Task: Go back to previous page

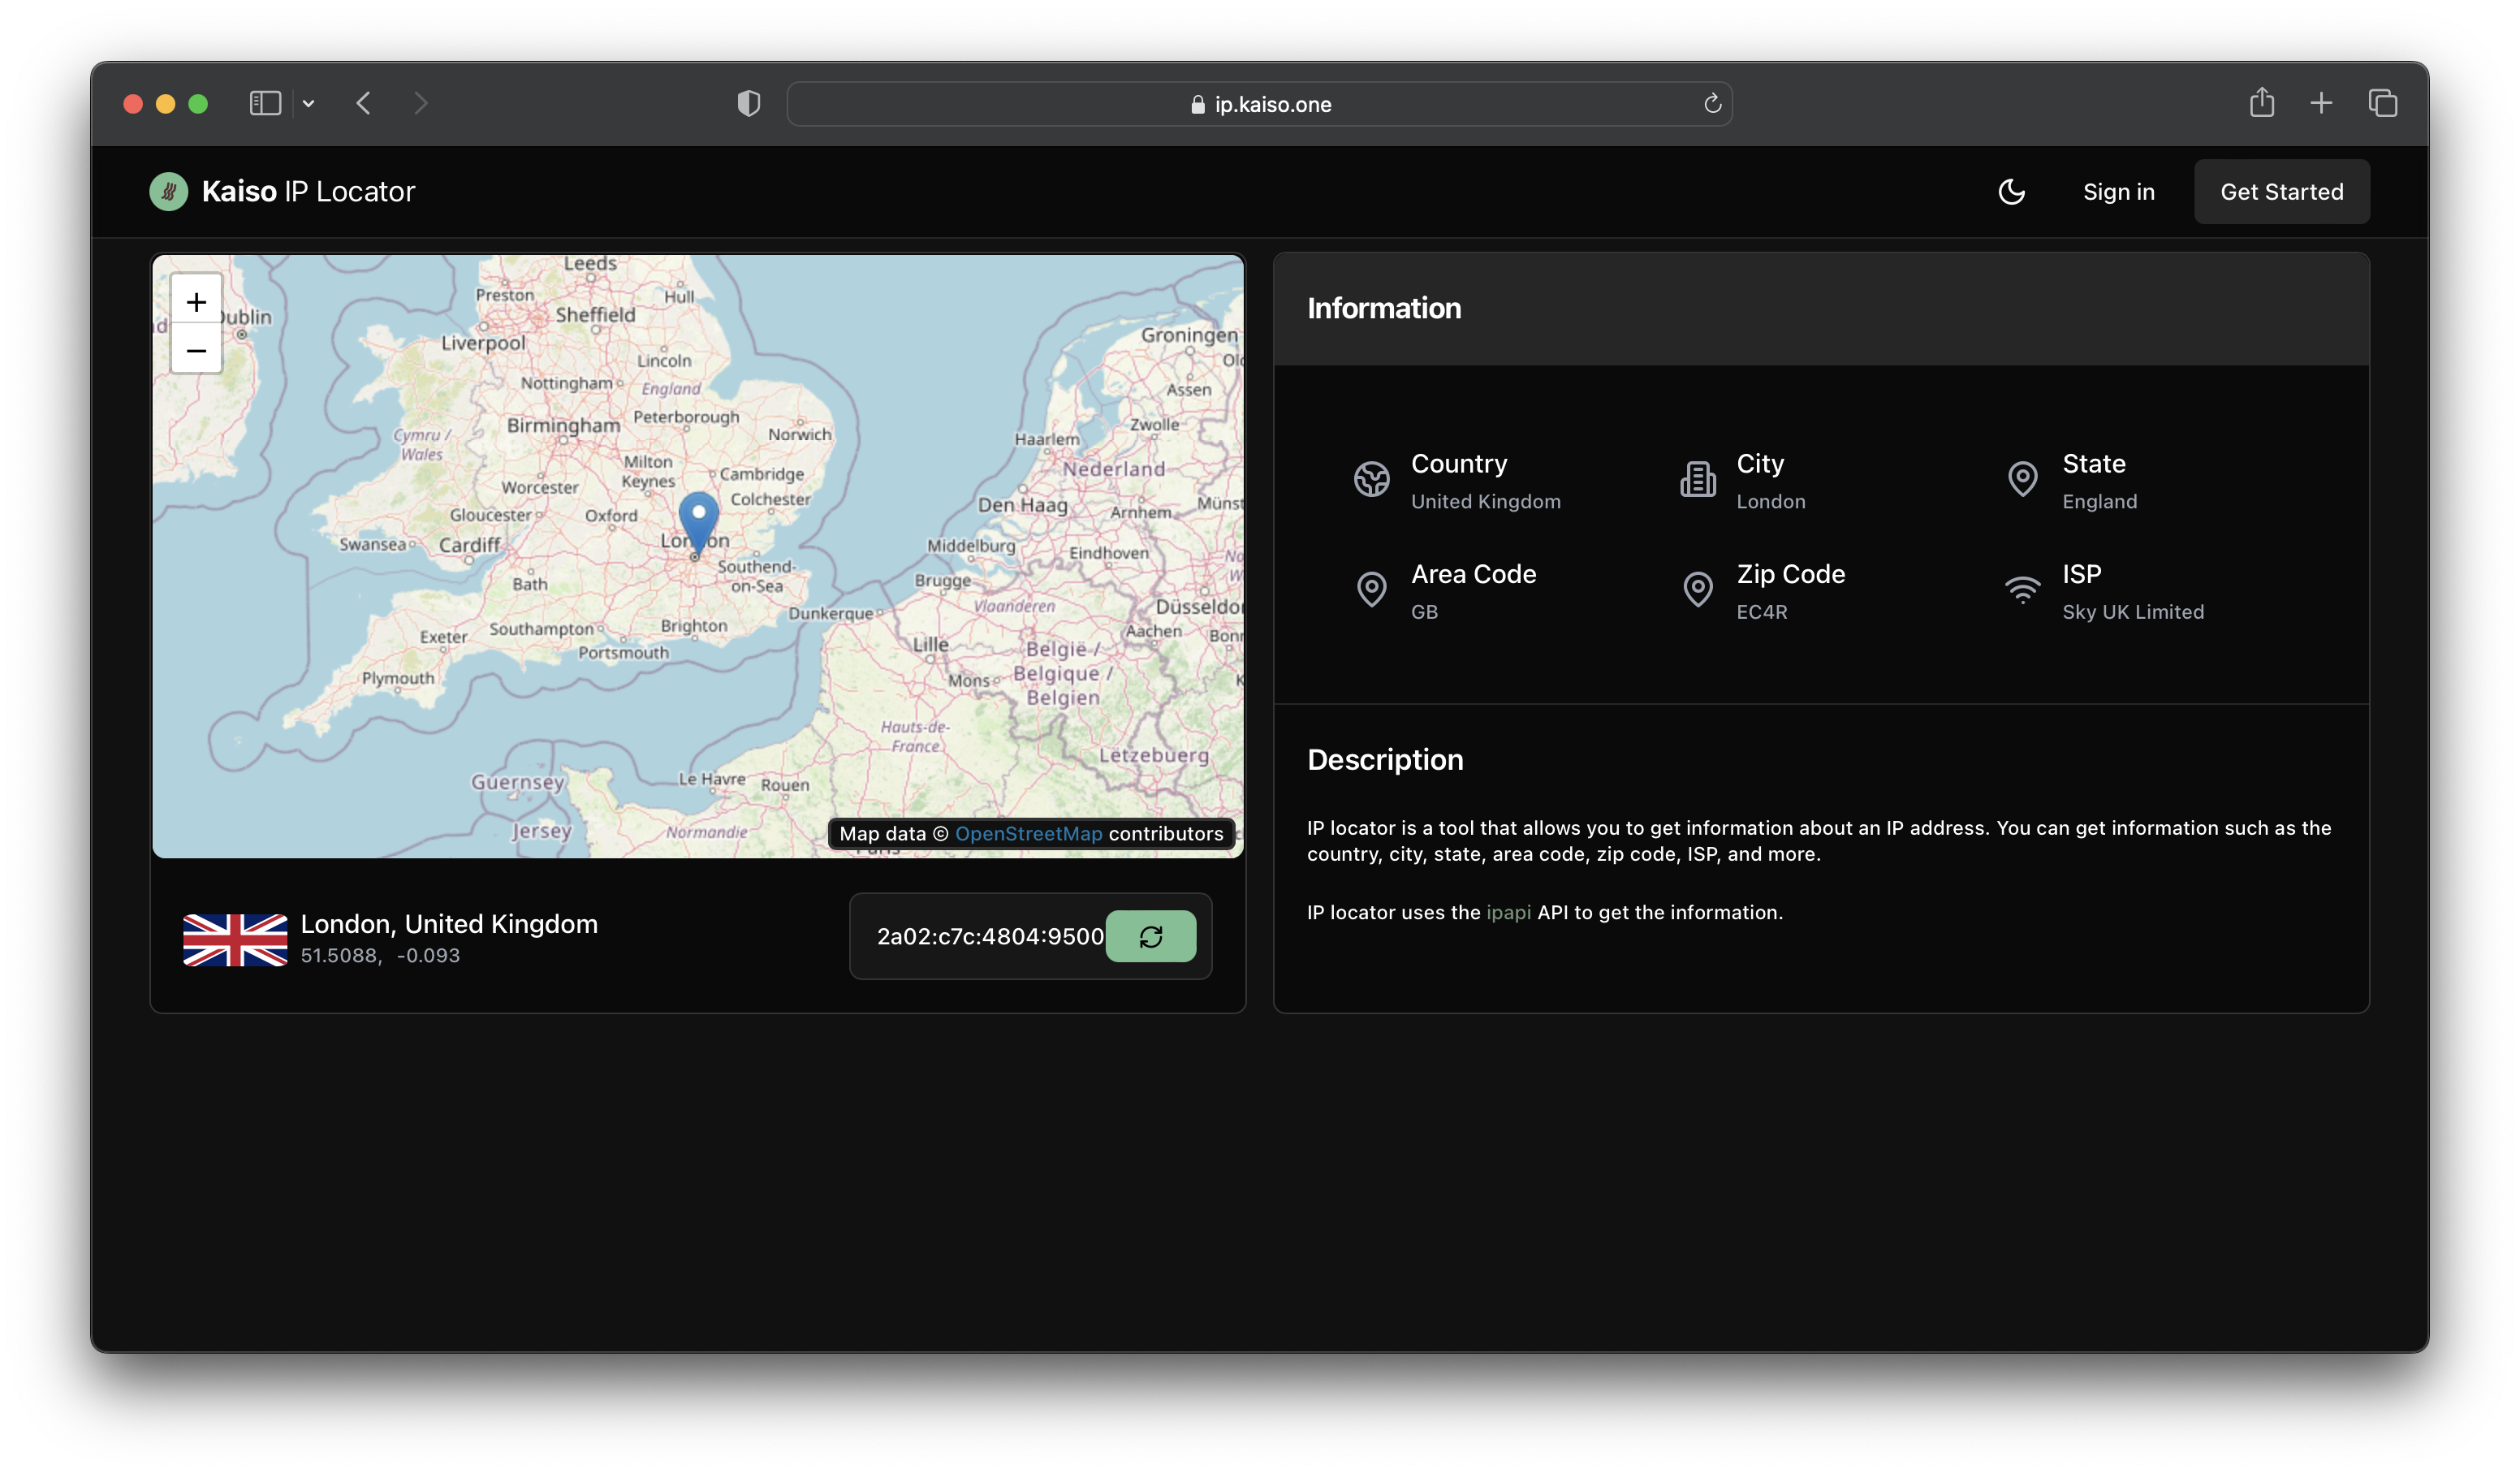Action: (x=364, y=103)
